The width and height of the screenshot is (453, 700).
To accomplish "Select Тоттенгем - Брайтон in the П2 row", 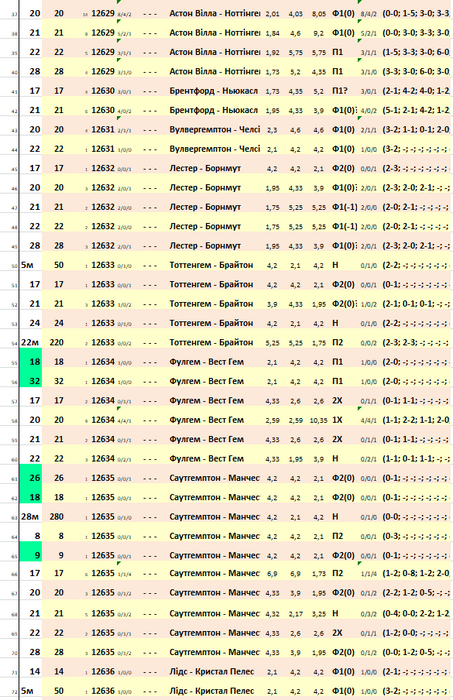I will point(211,342).
